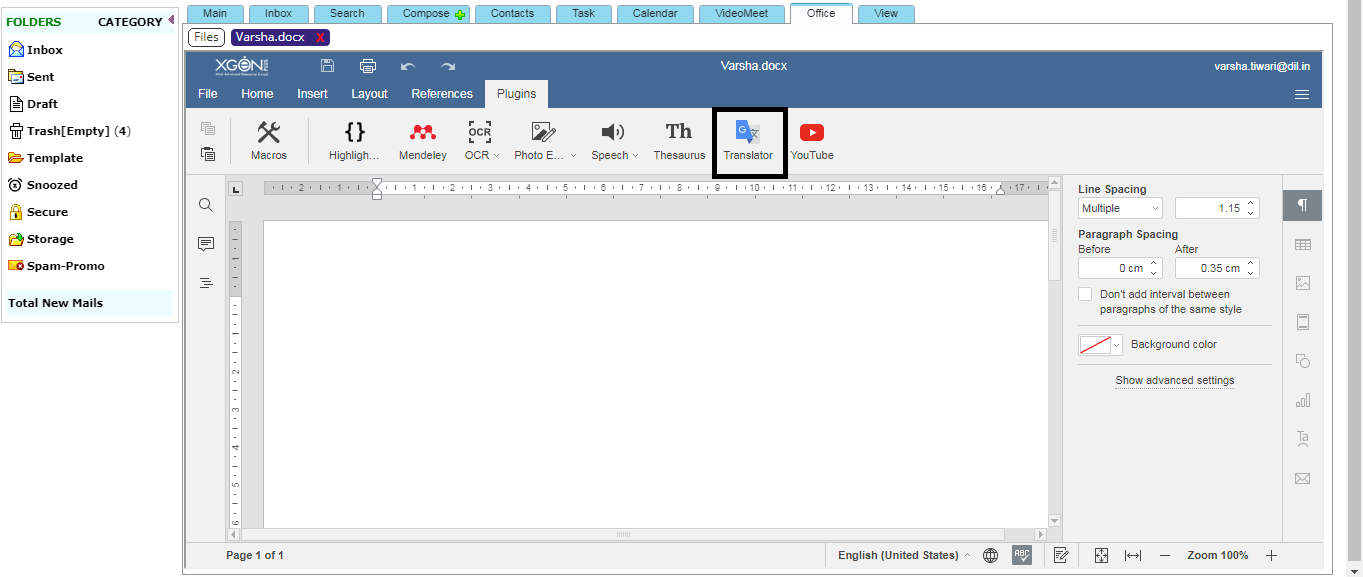This screenshot has width=1363, height=577.
Task: Toggle the spell checking icon
Action: (1022, 555)
